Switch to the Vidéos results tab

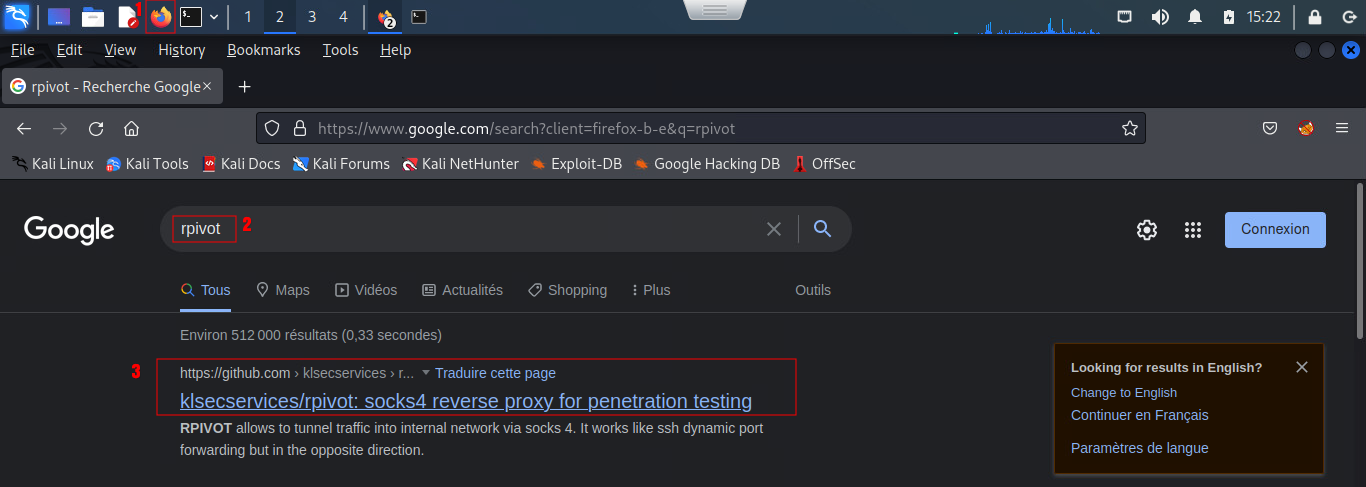365,290
